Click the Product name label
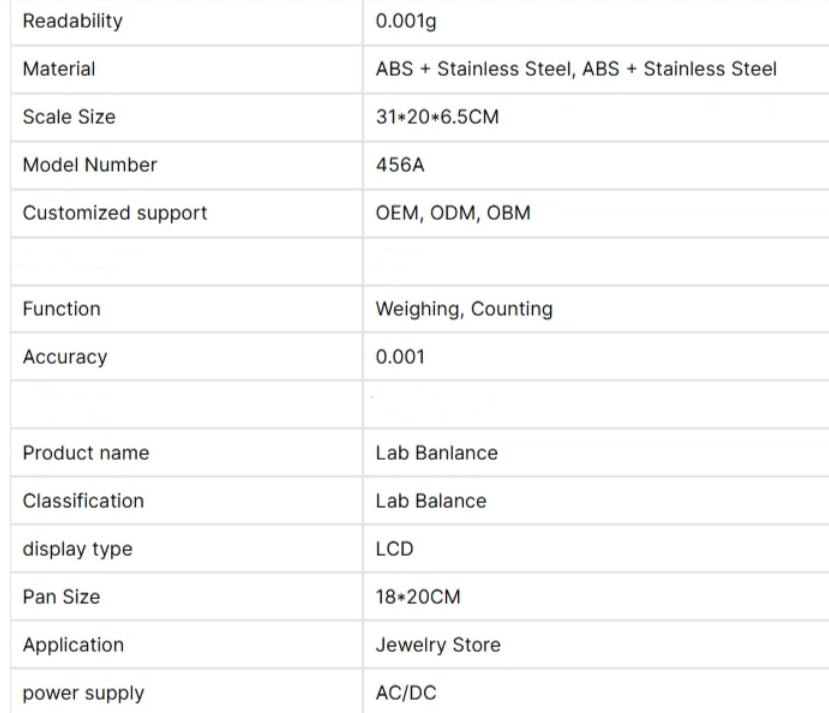The width and height of the screenshot is (829, 713). [x=86, y=453]
